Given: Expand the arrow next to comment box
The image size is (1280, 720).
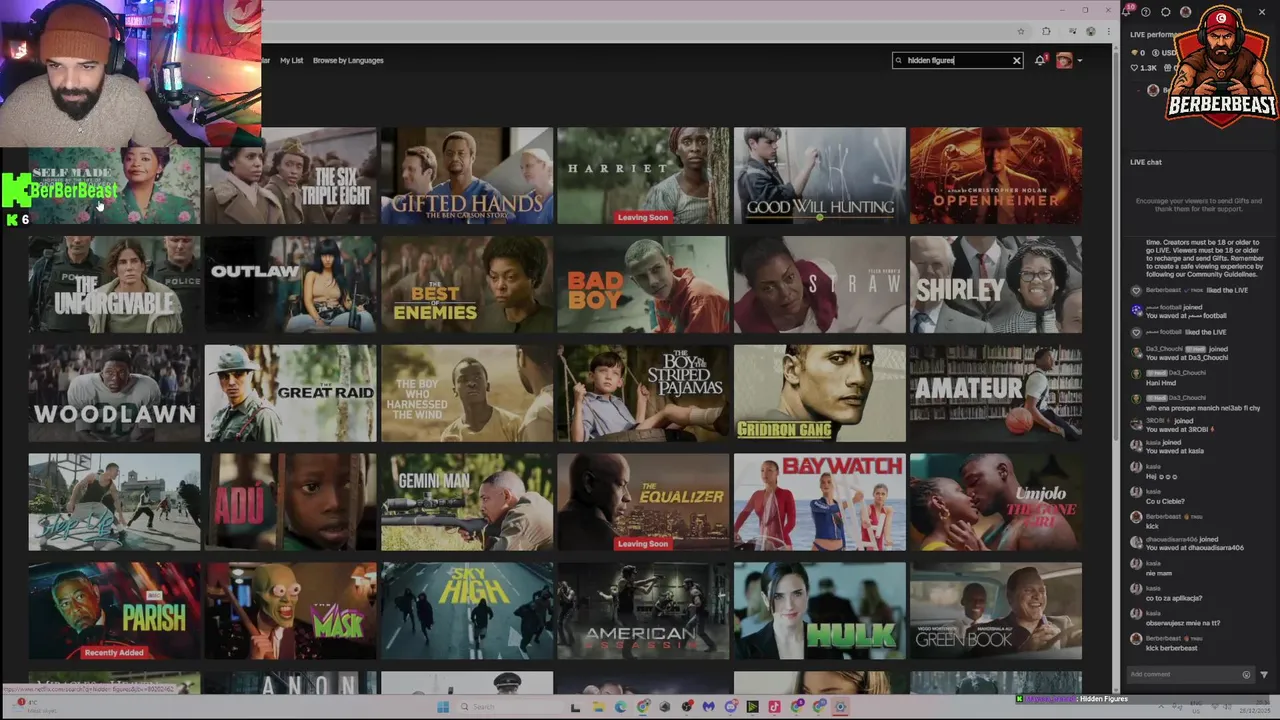Looking at the screenshot, I should 1264,675.
